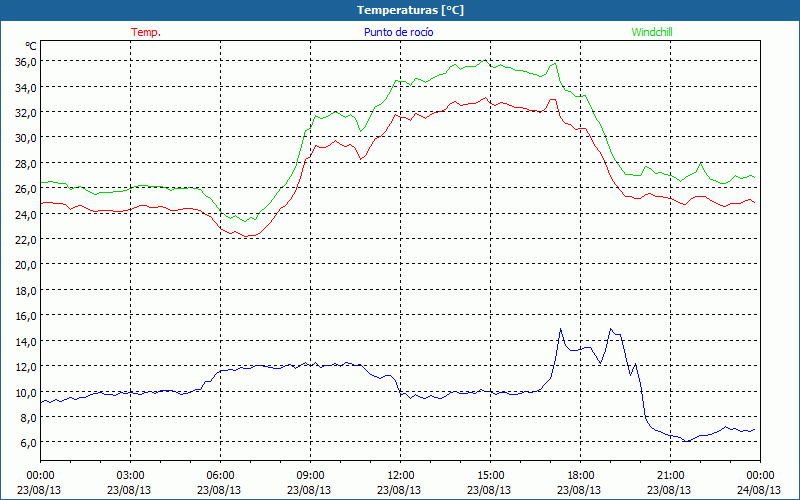The width and height of the screenshot is (800, 500).
Task: Click the 23/08/13 date under 18:00
Action: (x=579, y=490)
